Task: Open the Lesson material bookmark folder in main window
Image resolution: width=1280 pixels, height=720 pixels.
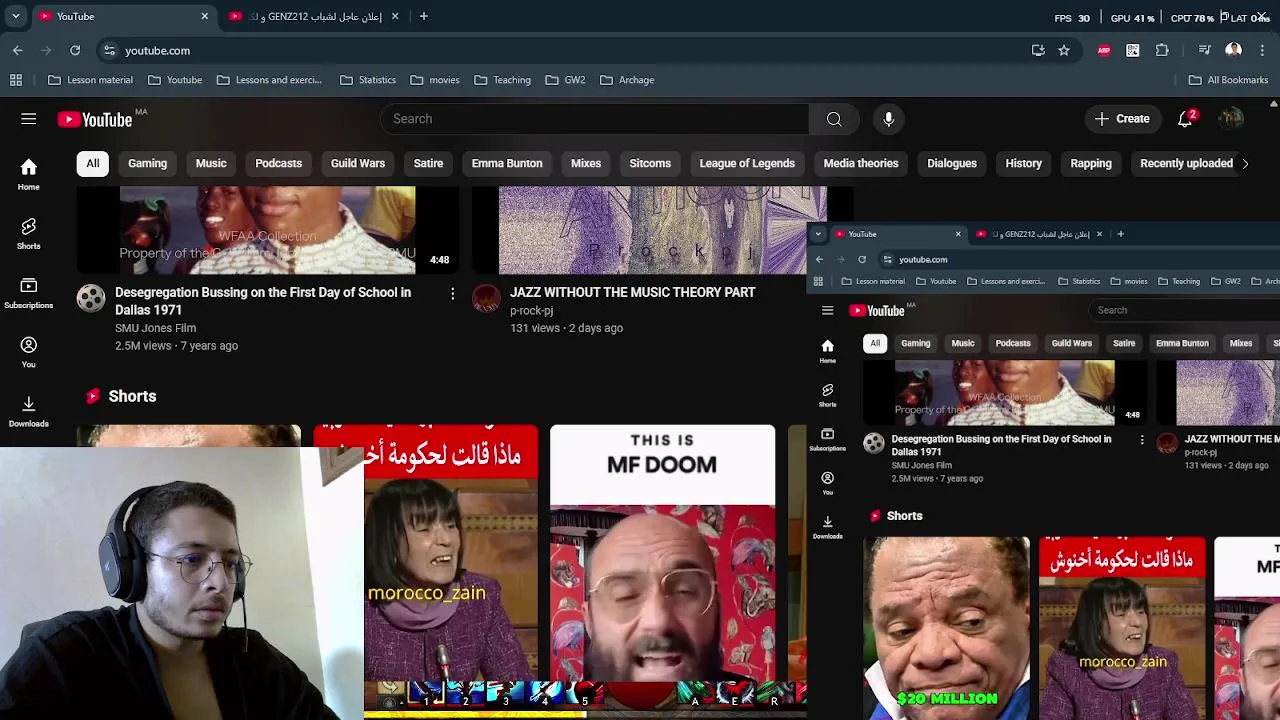Action: tap(90, 80)
